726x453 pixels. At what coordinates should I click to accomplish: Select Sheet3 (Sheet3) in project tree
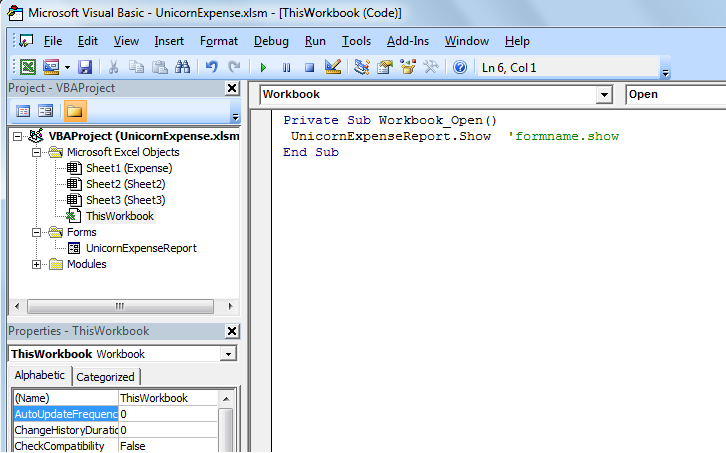coord(125,200)
